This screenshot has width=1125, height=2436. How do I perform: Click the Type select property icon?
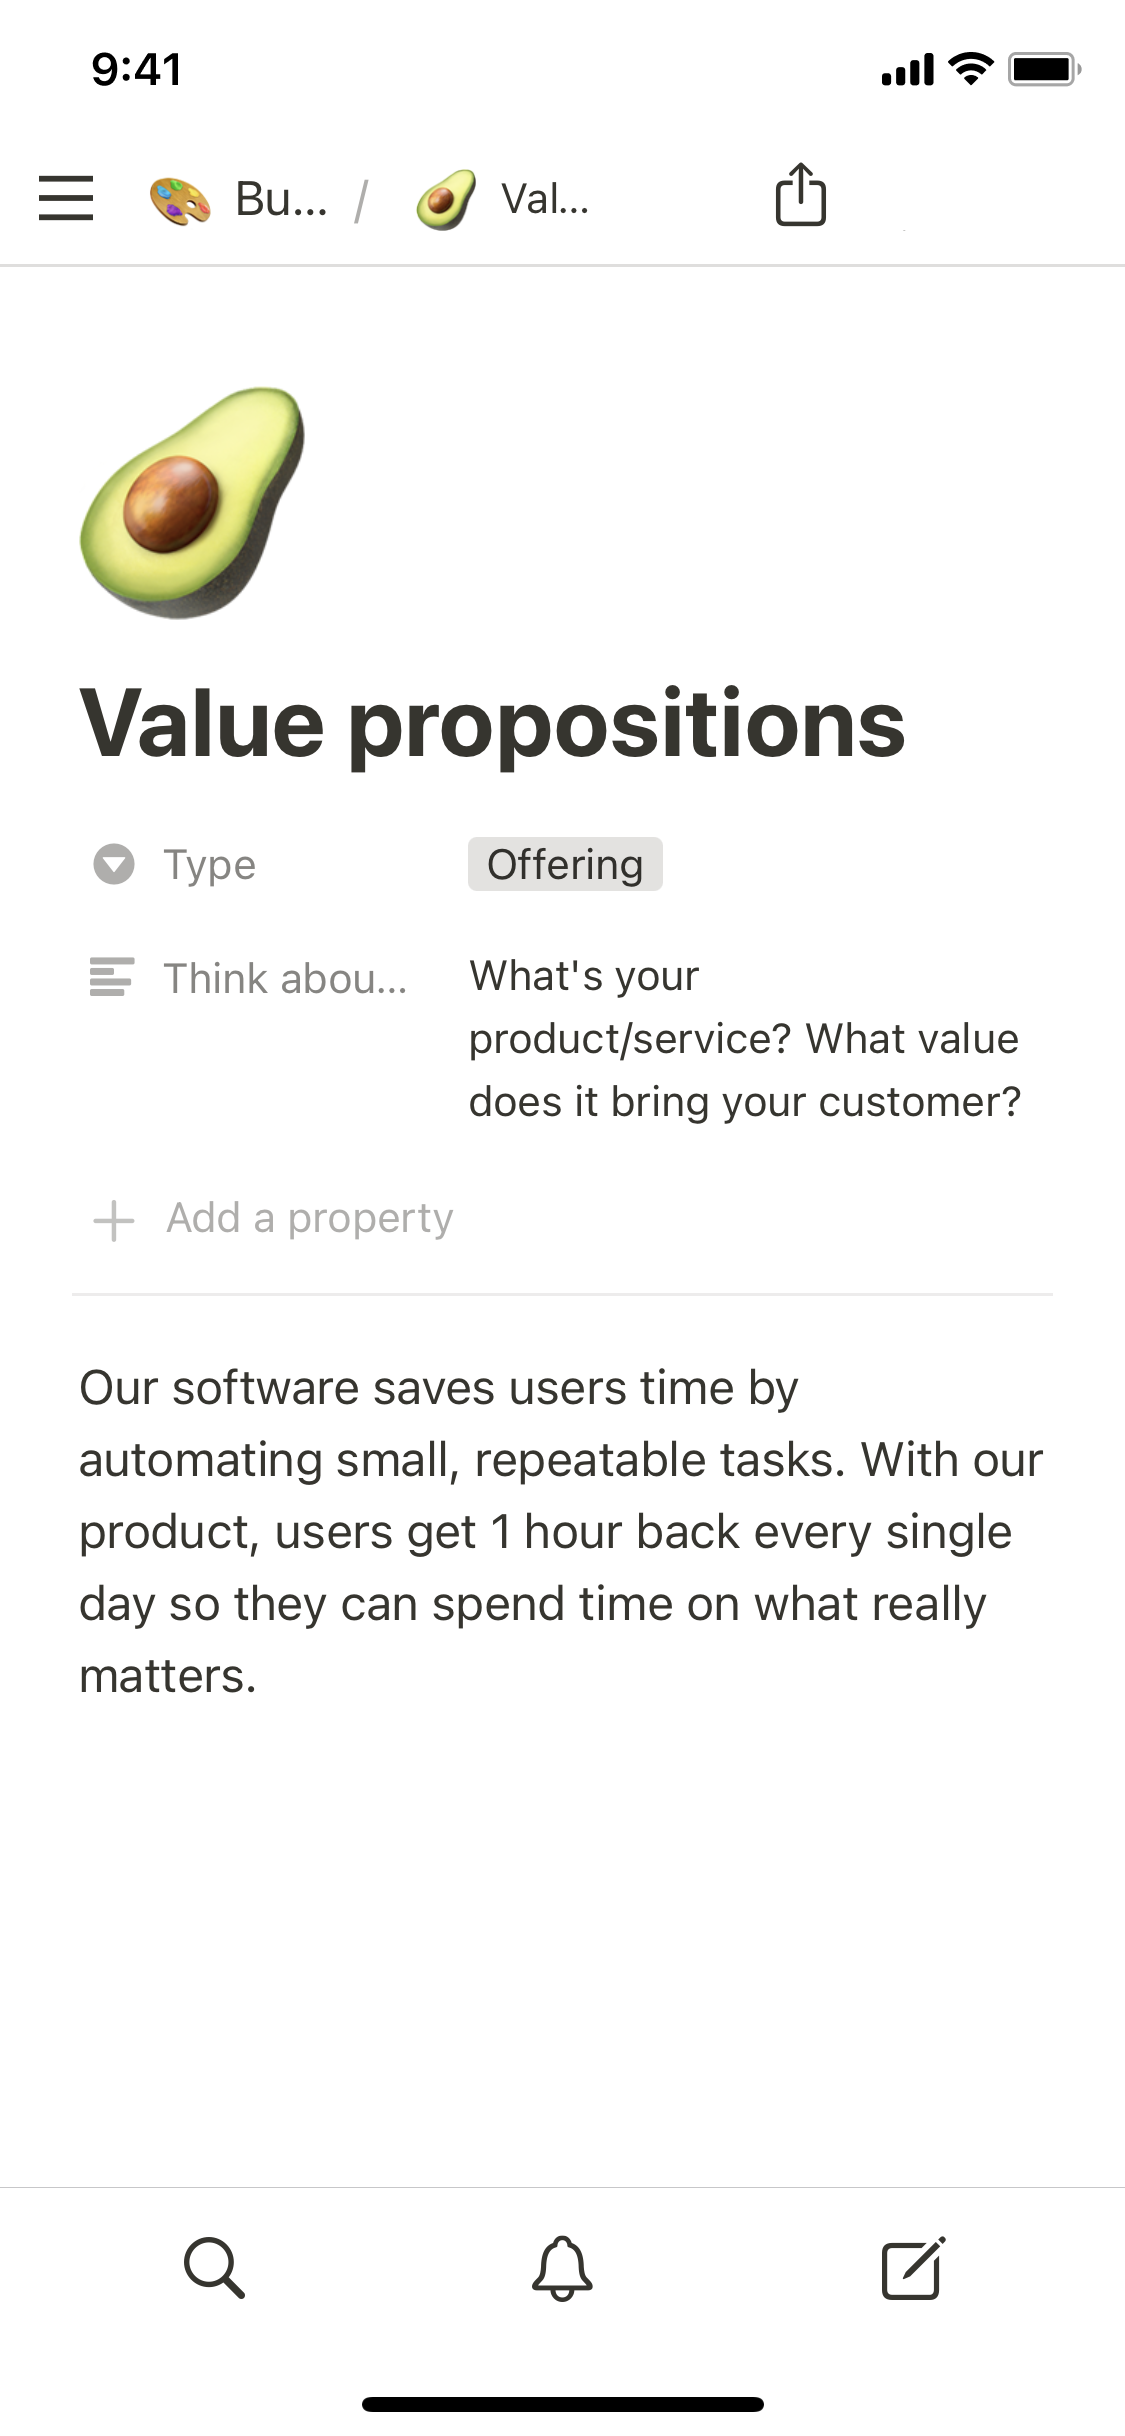pyautogui.click(x=113, y=865)
